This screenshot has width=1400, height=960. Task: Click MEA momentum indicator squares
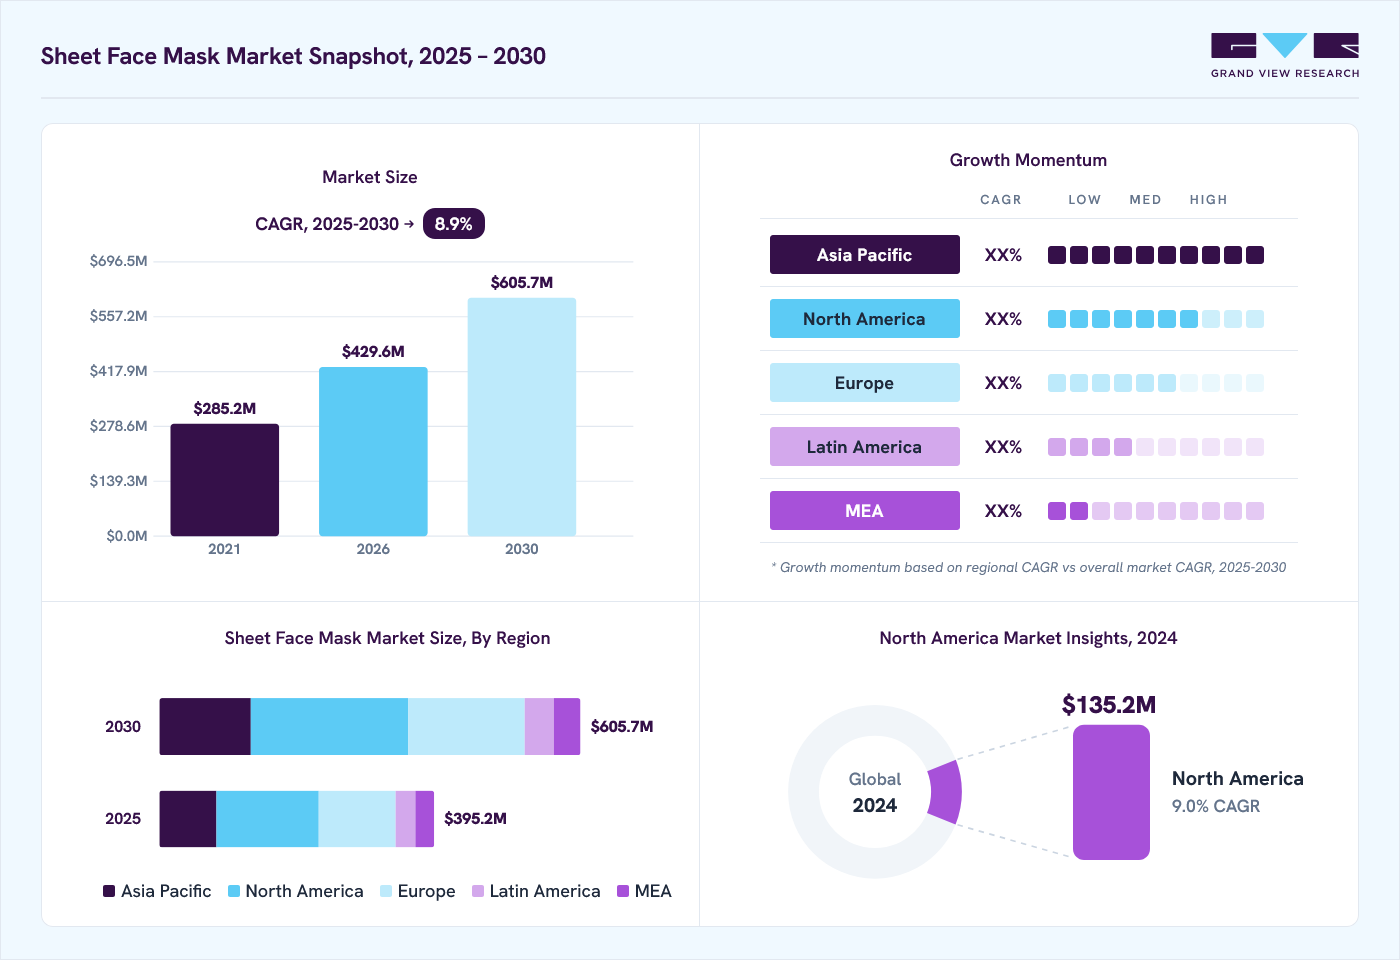pos(1156,511)
